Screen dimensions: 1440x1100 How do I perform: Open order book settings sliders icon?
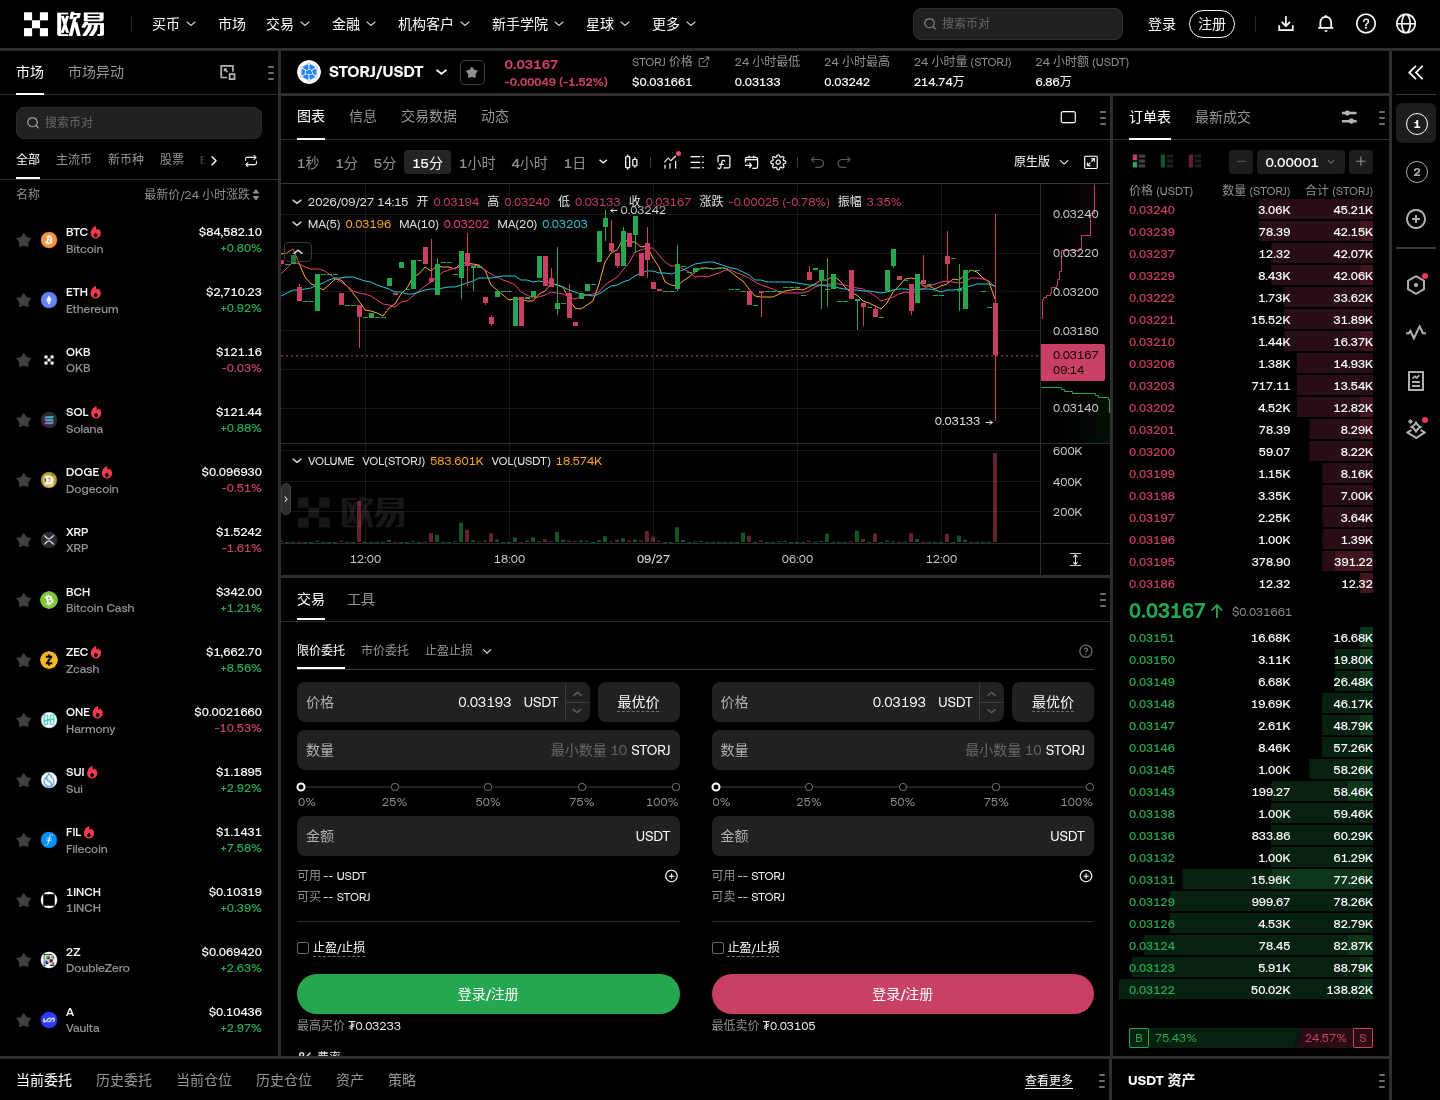click(1349, 117)
